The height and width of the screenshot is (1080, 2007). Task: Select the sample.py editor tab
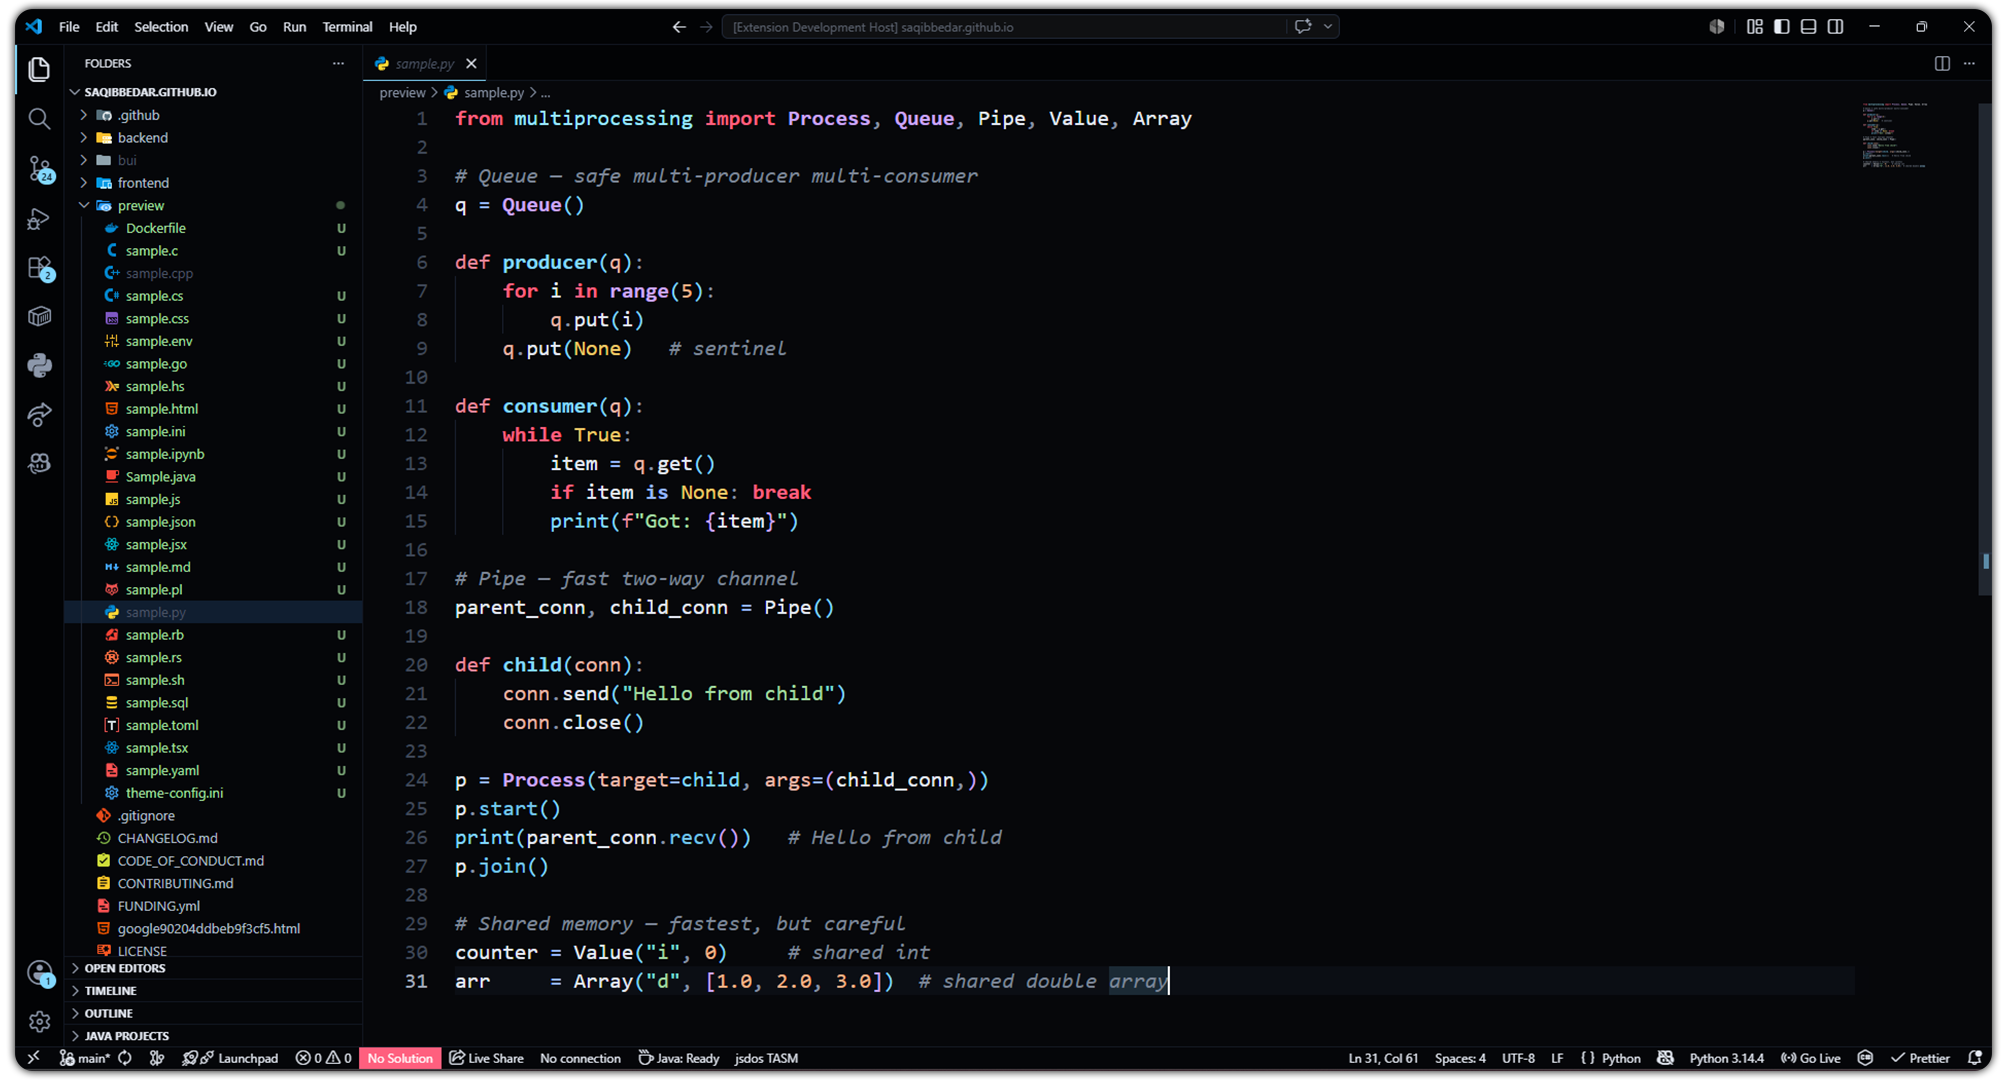[x=424, y=63]
